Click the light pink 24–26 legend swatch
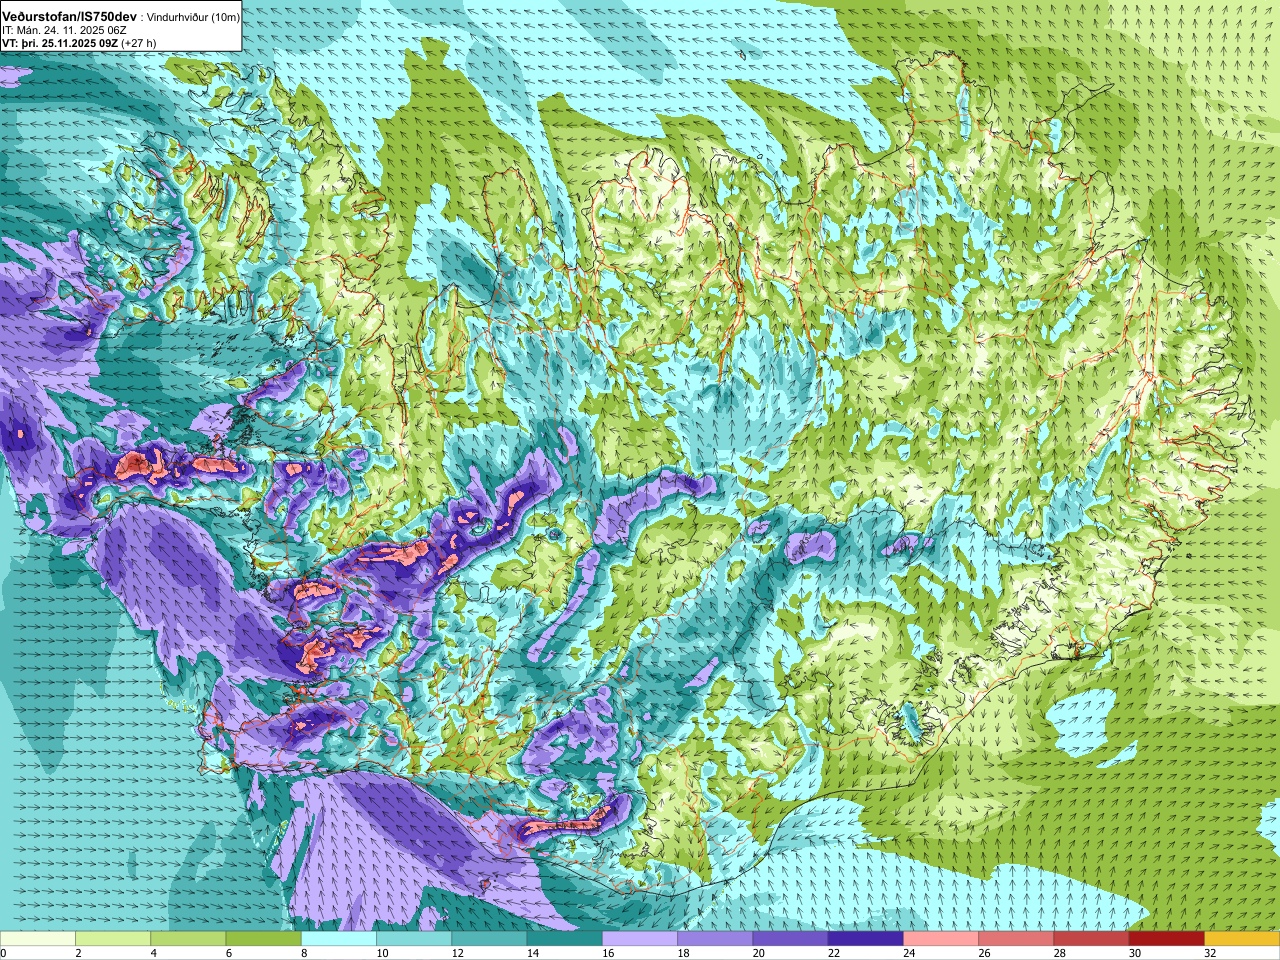The image size is (1280, 960). 941,939
